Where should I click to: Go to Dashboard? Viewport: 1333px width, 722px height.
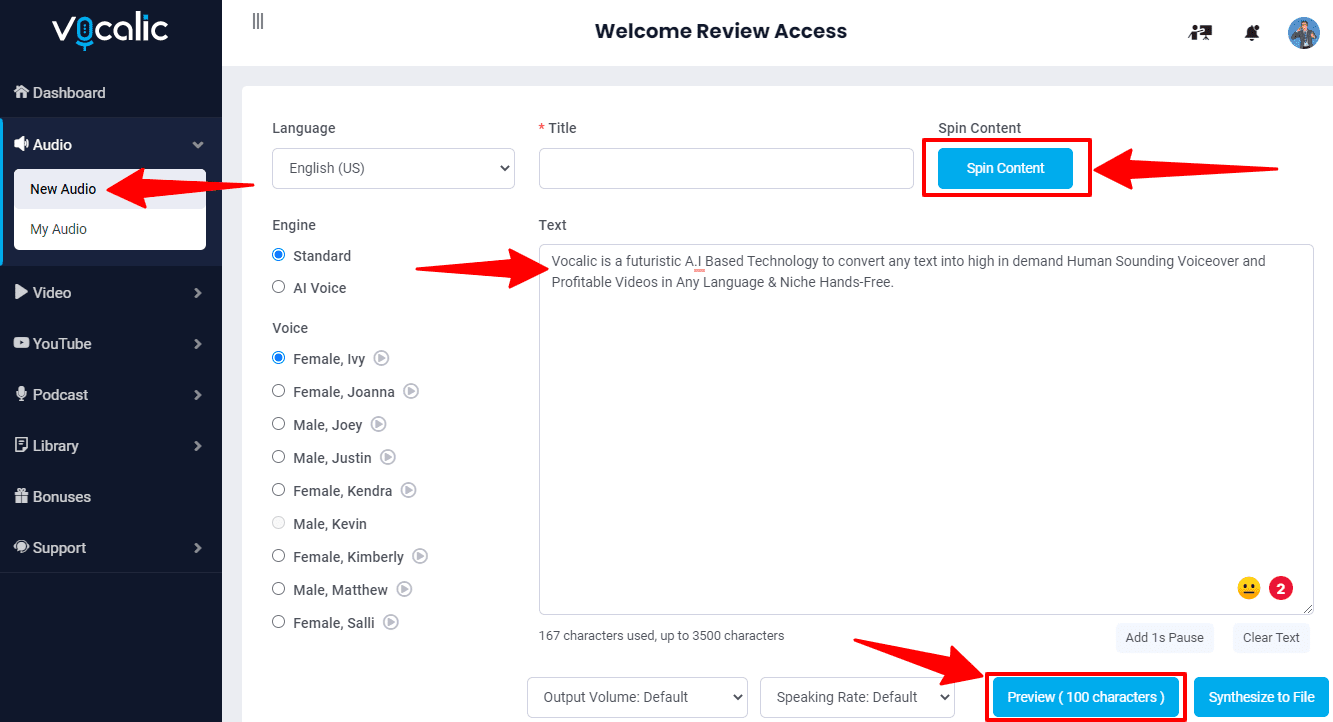click(110, 92)
